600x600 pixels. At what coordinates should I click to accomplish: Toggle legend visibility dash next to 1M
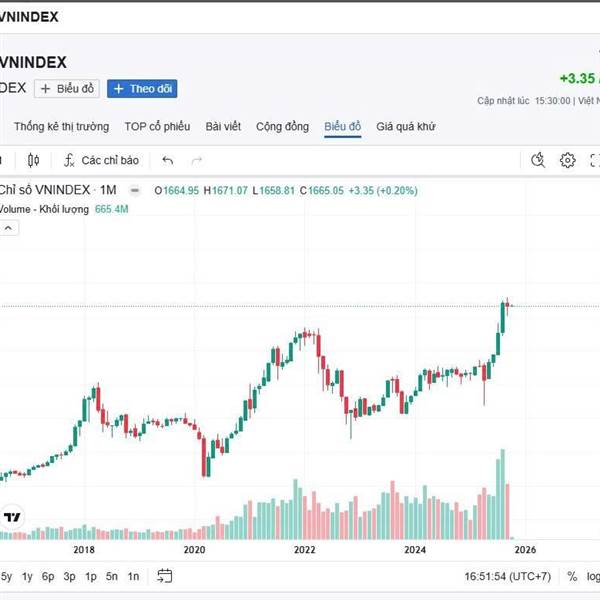point(134,190)
